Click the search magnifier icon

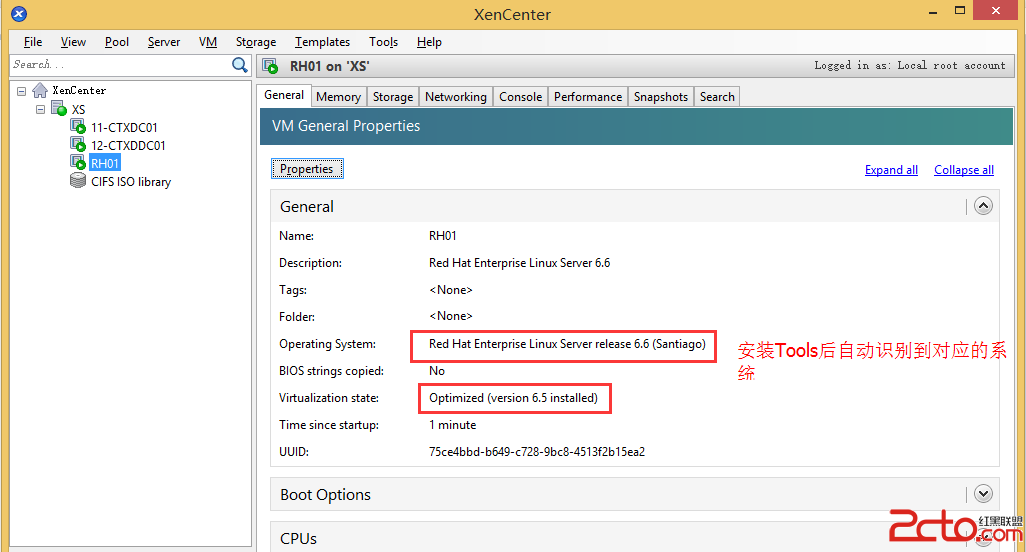pyautogui.click(x=239, y=65)
